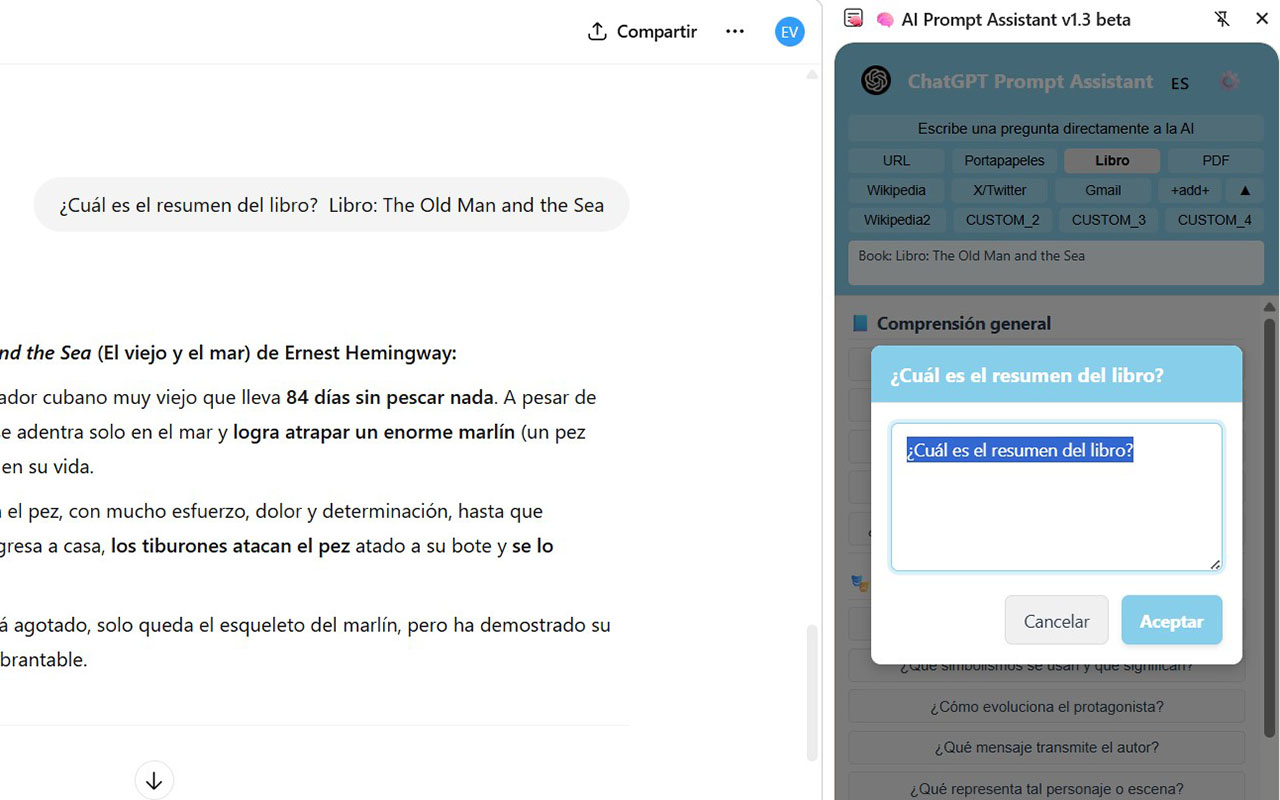The width and height of the screenshot is (1280, 800).
Task: Select the CUSTOM_2 tab
Action: pos(1002,220)
